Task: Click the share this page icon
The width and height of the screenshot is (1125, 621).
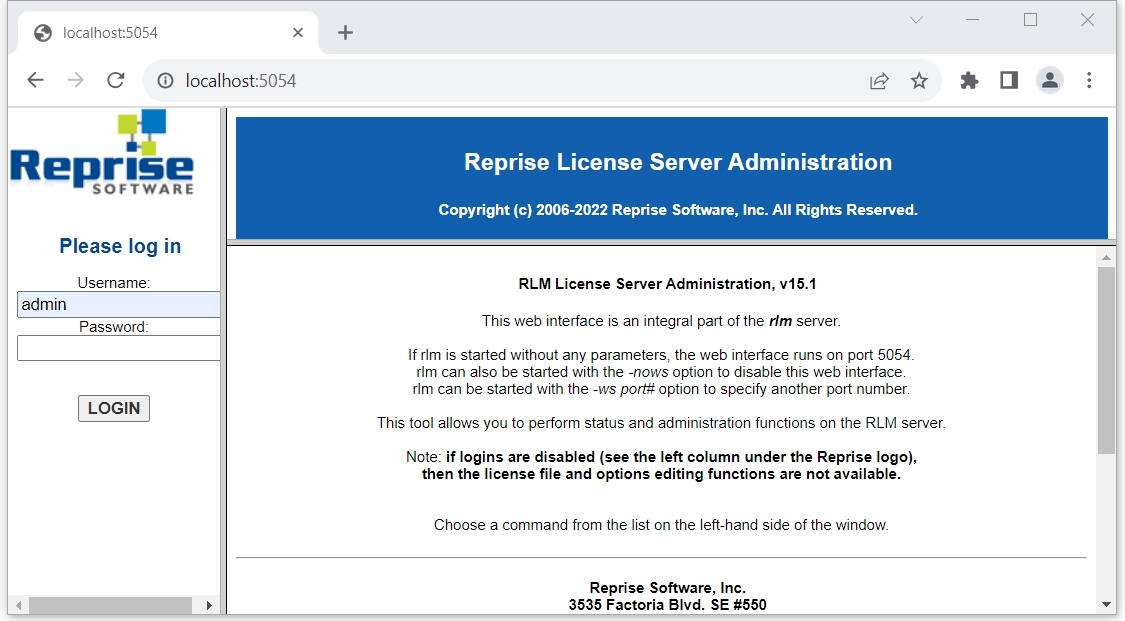Action: point(879,81)
